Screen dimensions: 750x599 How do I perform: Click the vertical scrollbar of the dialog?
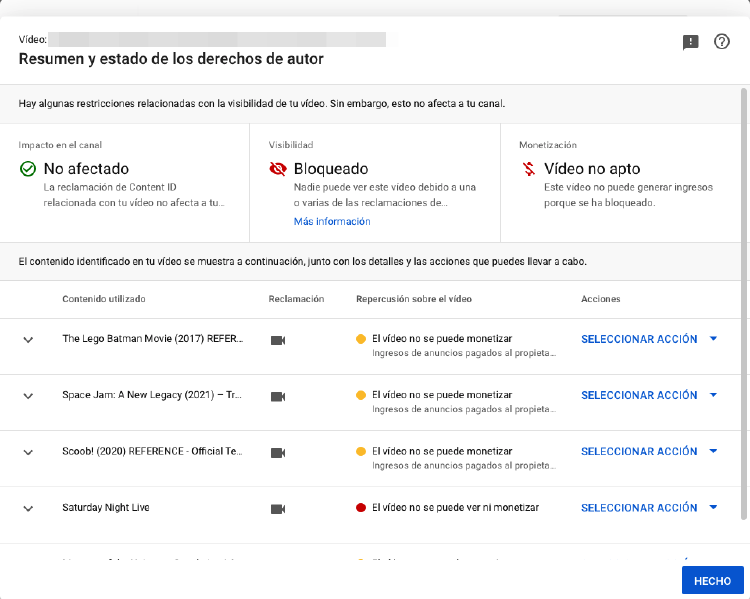point(743,300)
